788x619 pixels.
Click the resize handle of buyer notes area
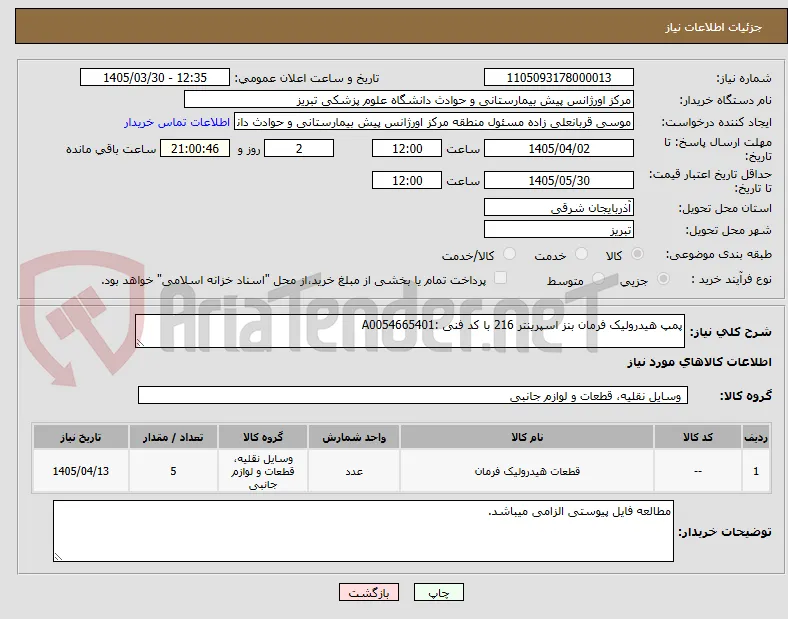[x=58, y=557]
